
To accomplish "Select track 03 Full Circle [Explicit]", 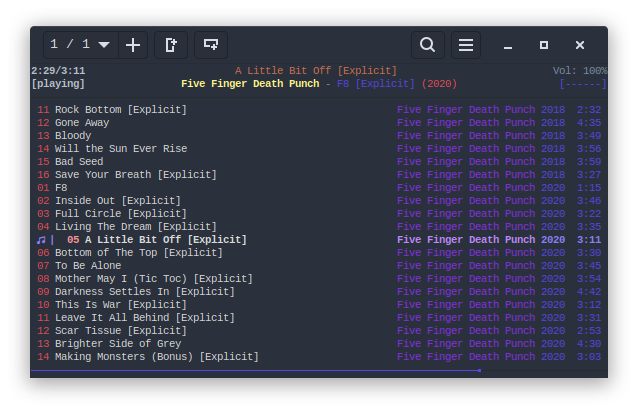I will (319, 214).
